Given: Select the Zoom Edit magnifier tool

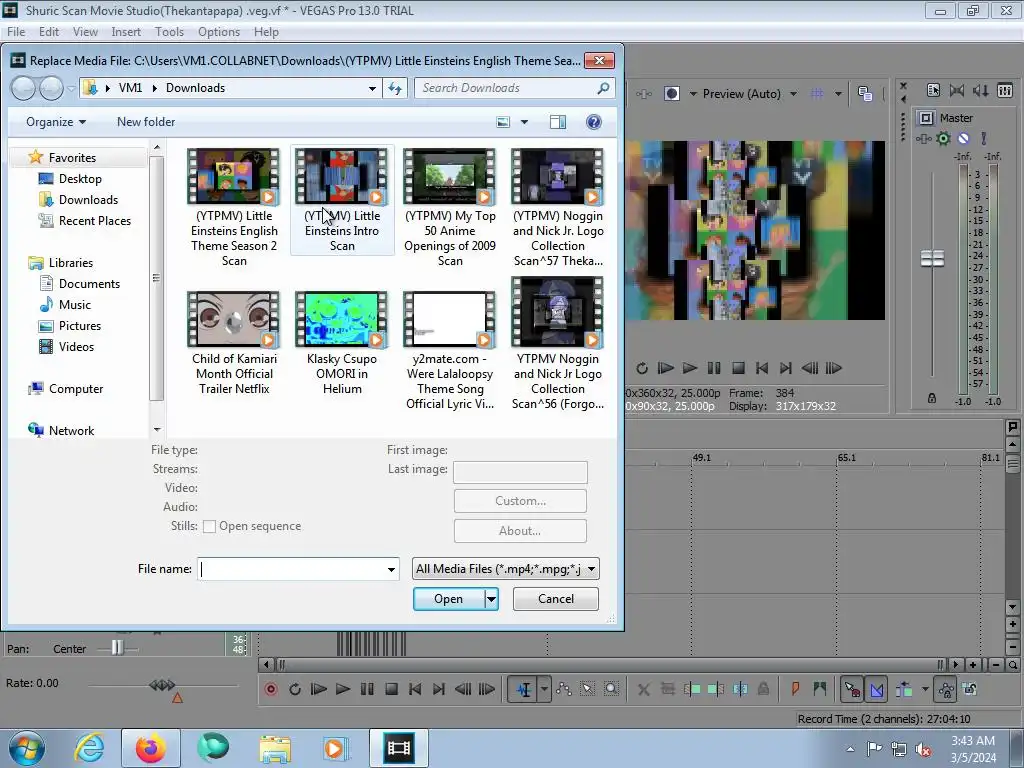Looking at the screenshot, I should pyautogui.click(x=611, y=689).
